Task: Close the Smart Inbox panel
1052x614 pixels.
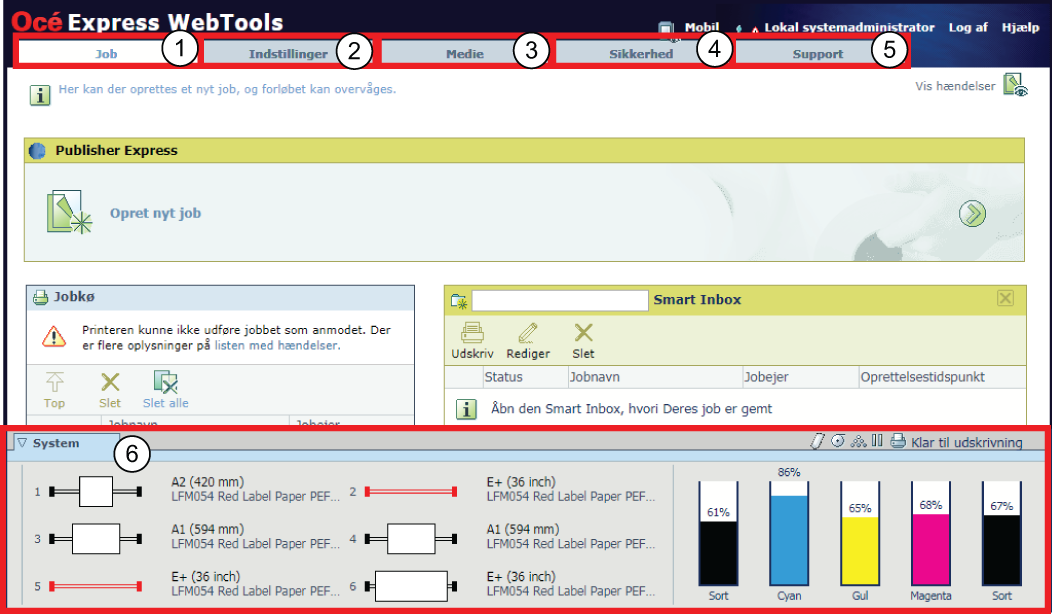Action: click(x=1005, y=298)
